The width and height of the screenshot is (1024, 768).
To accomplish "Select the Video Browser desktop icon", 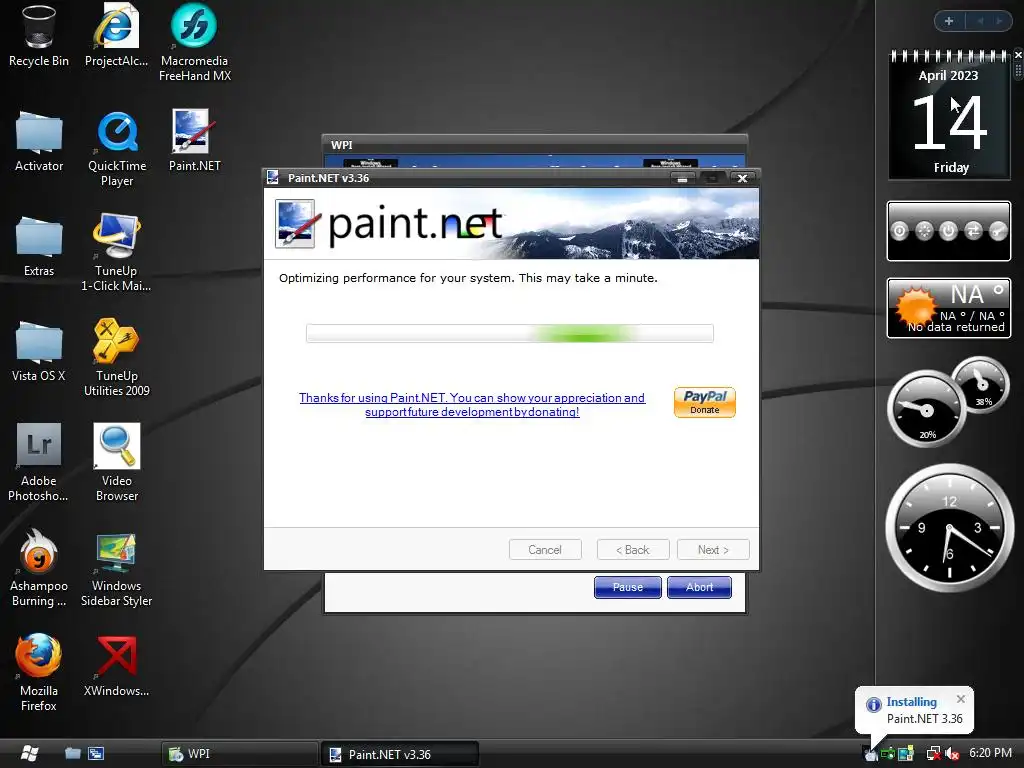I will click(x=117, y=462).
